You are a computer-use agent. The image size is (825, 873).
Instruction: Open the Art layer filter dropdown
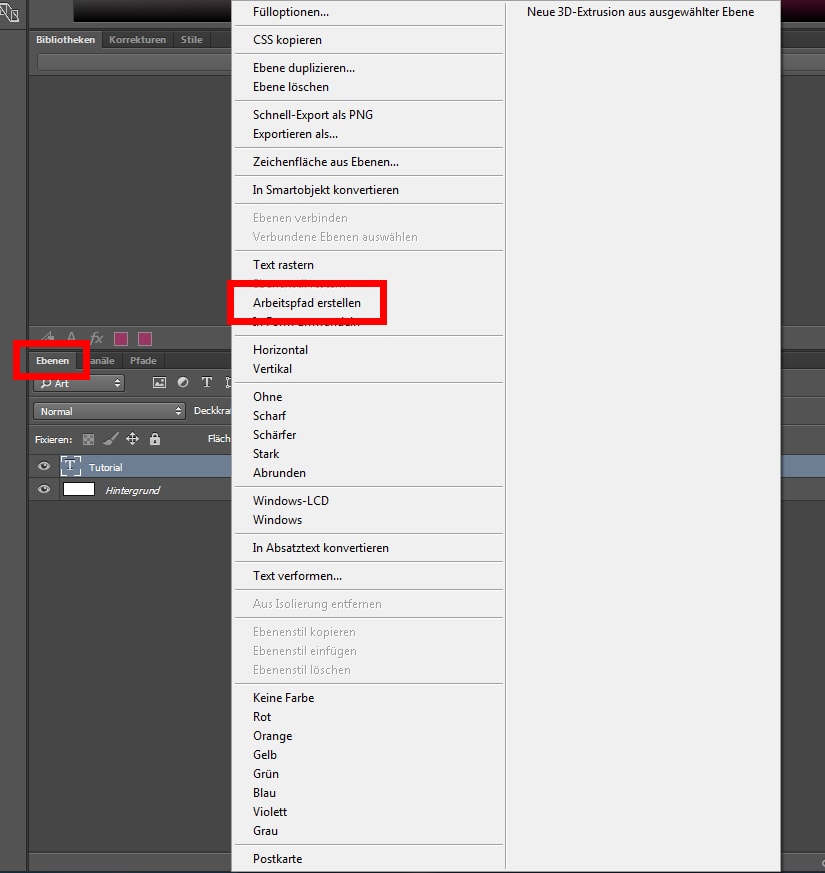click(x=79, y=383)
